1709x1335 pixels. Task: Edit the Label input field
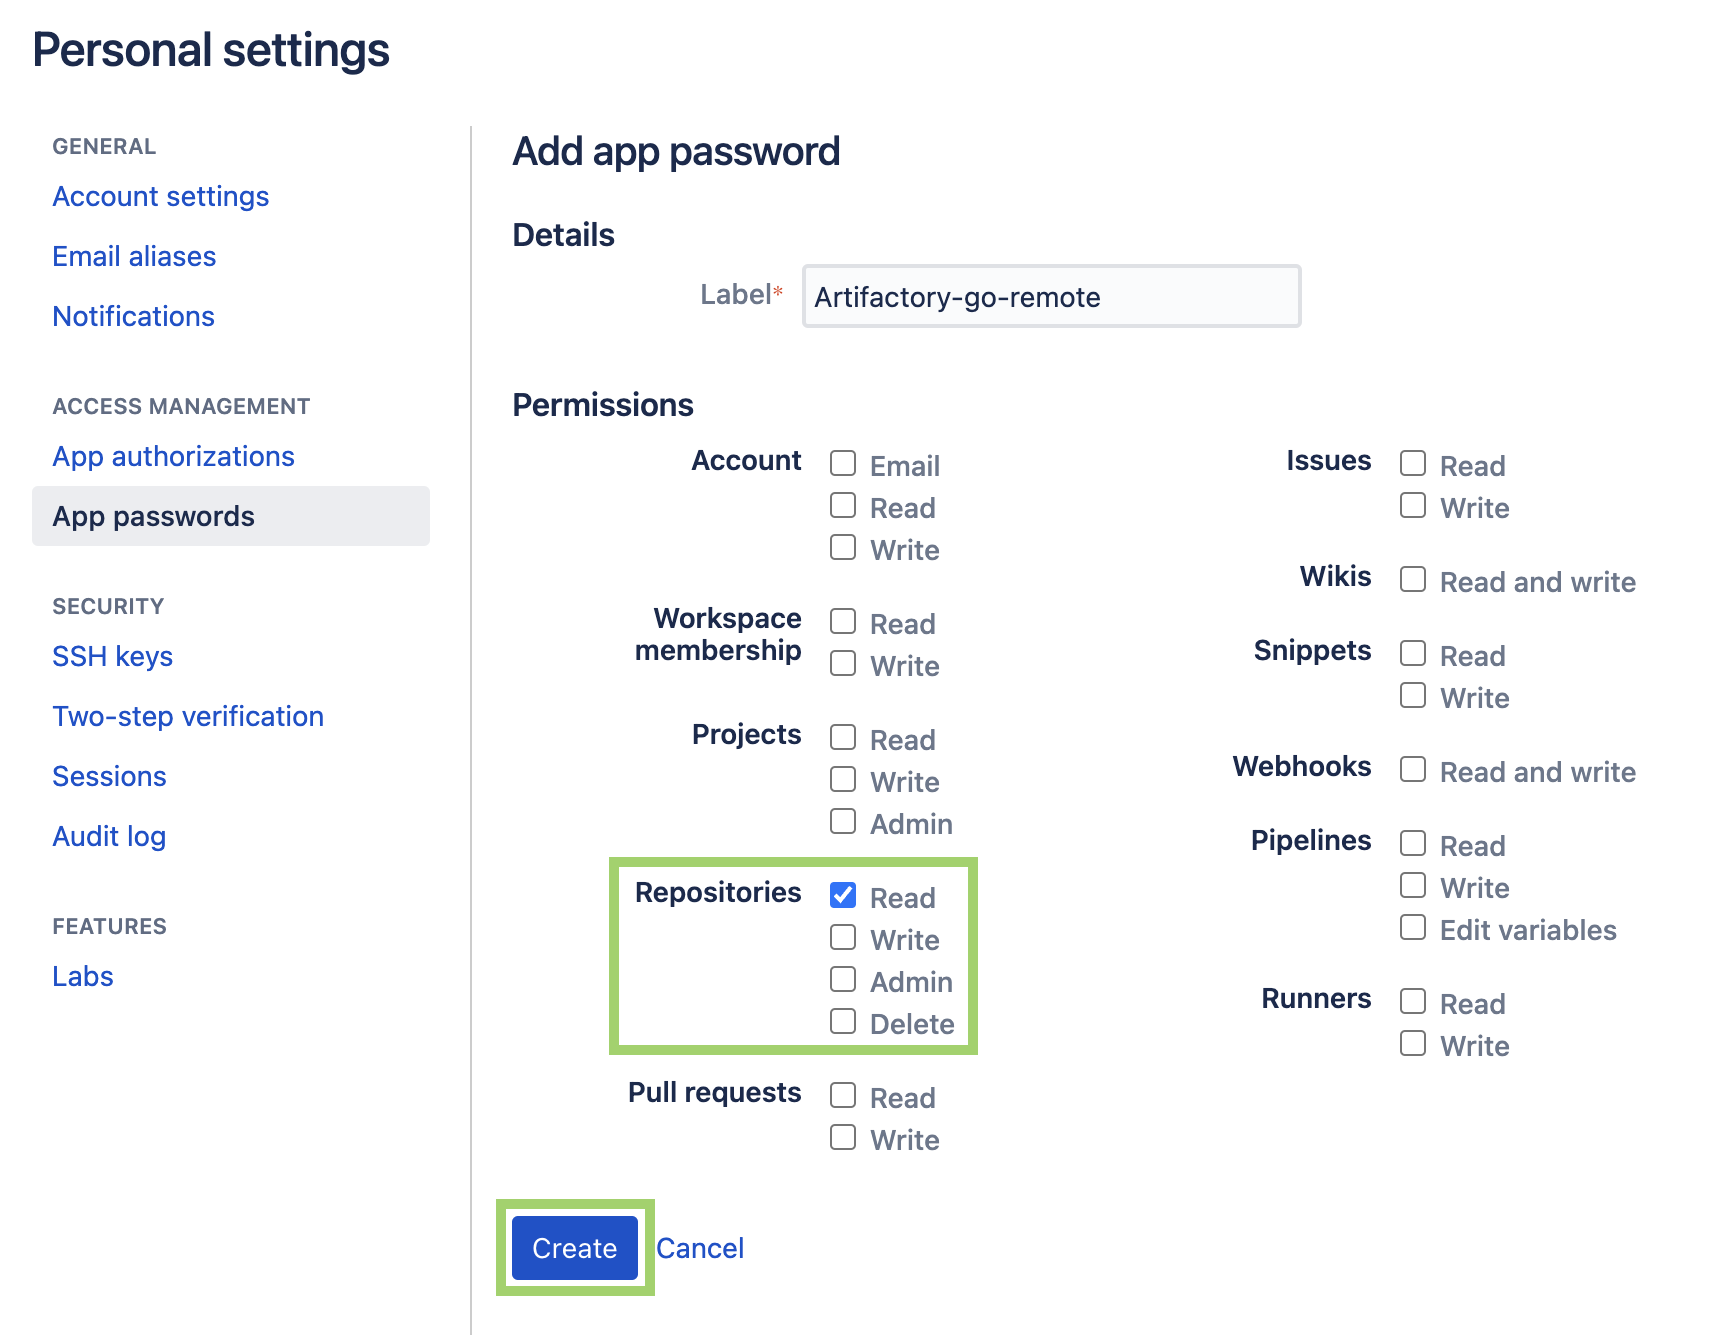(x=1050, y=296)
